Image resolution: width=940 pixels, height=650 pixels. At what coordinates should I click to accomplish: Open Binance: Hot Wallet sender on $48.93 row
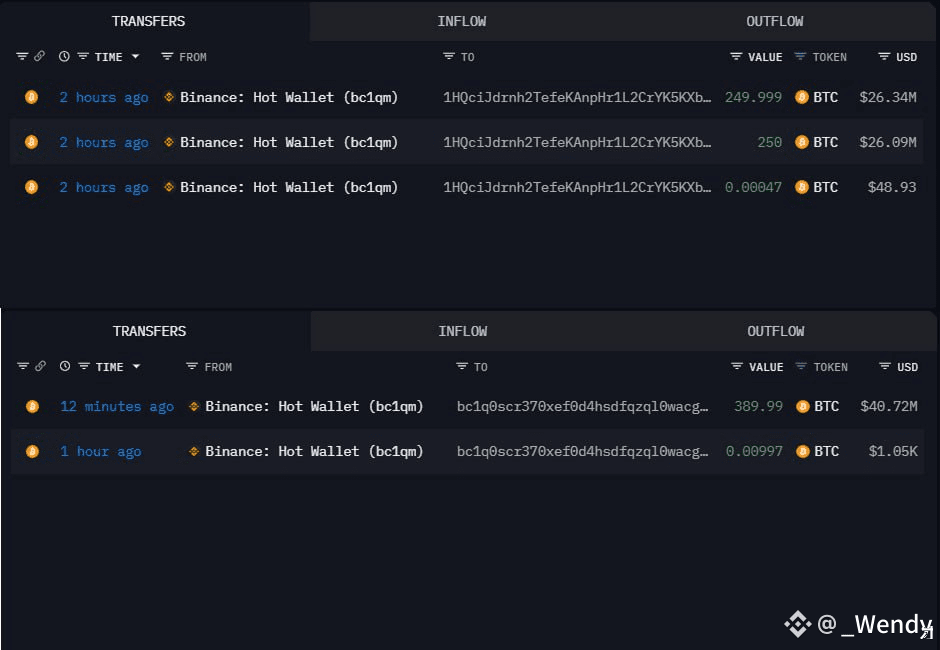(289, 188)
